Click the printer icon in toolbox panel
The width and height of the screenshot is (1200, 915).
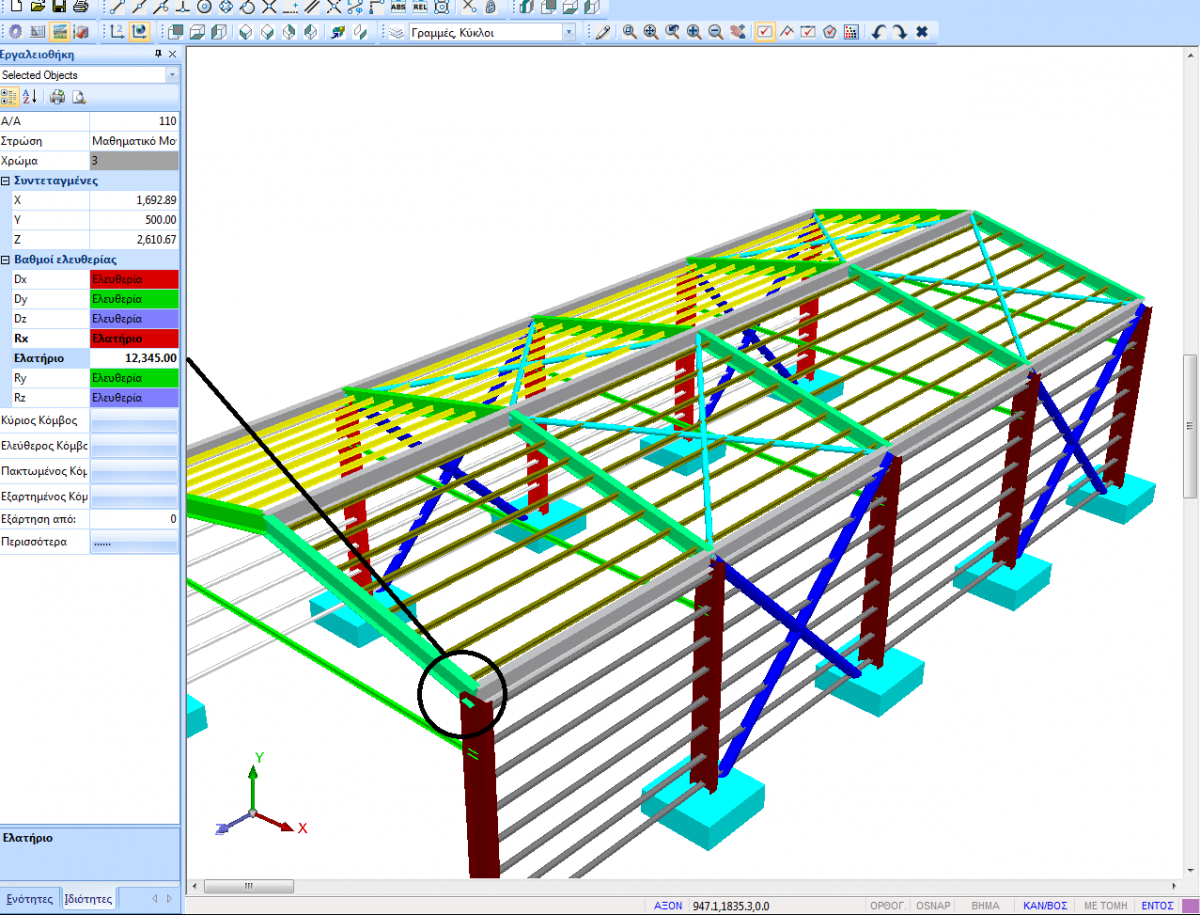[x=58, y=97]
